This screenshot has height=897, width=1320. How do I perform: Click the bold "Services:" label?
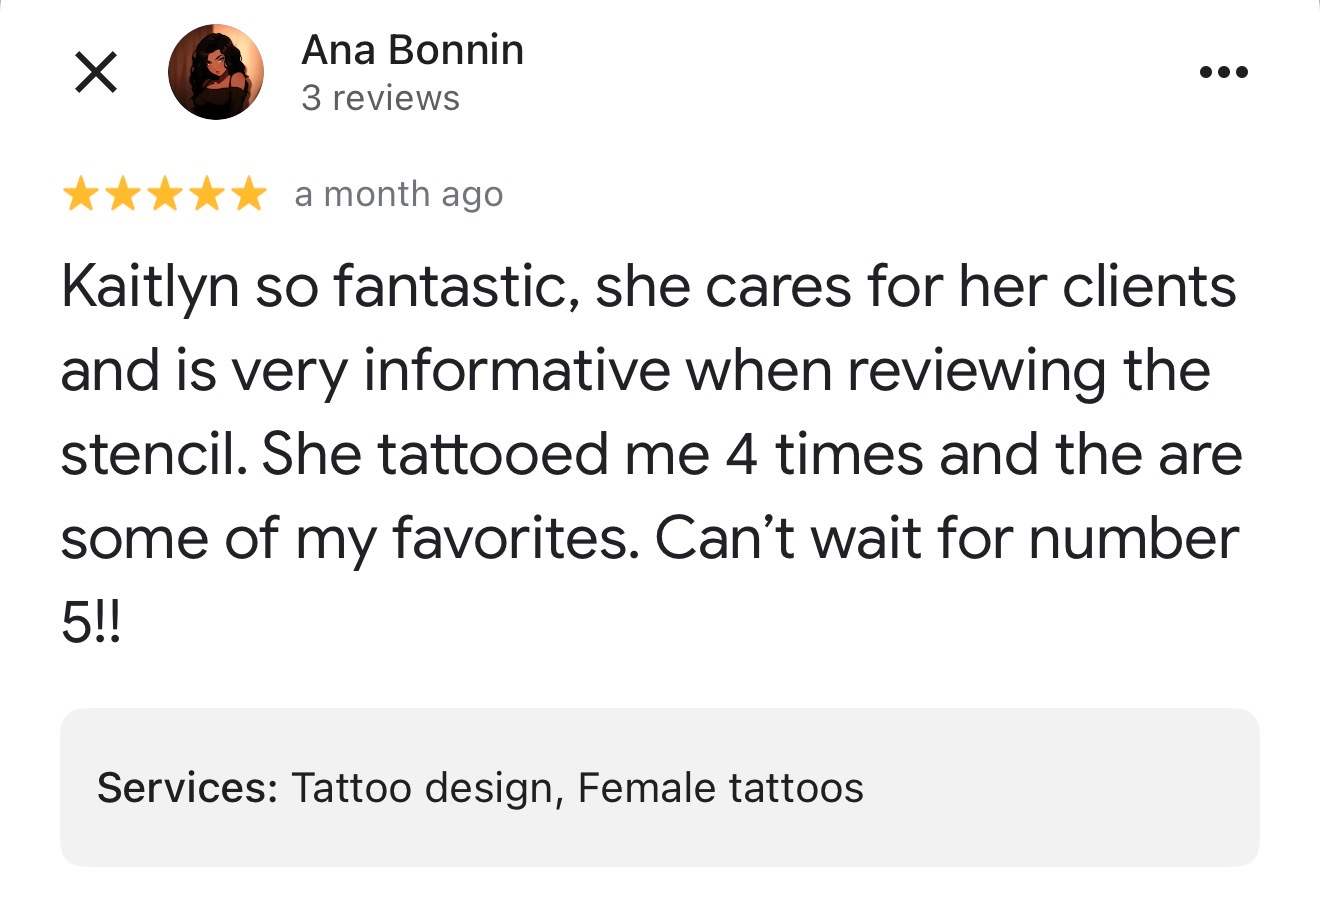[x=187, y=788]
